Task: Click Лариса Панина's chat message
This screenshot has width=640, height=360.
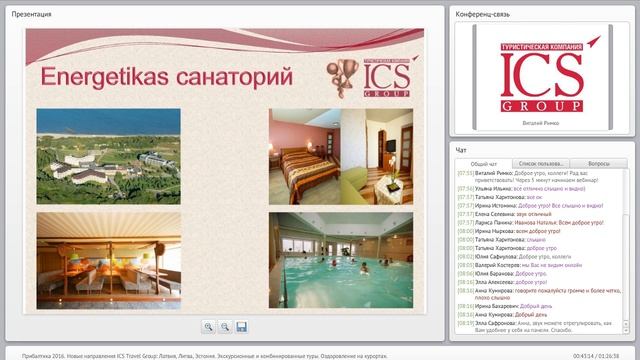Action: click(531, 222)
